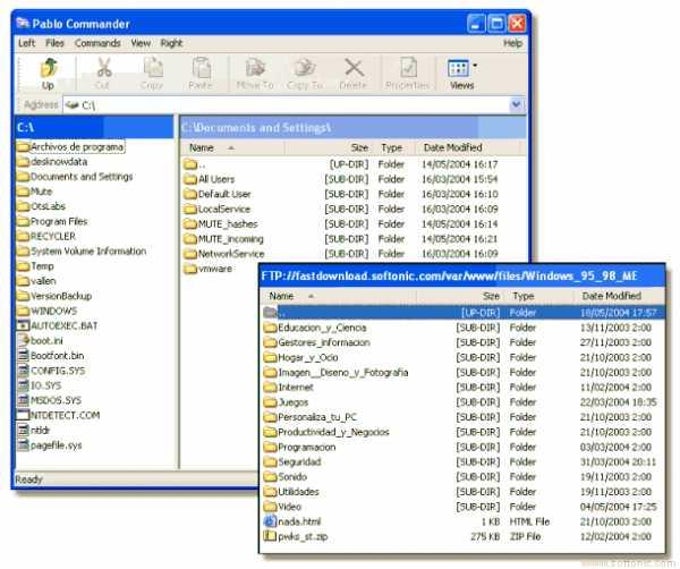Select Gestores_informacion folder in FTP panel

317,343
